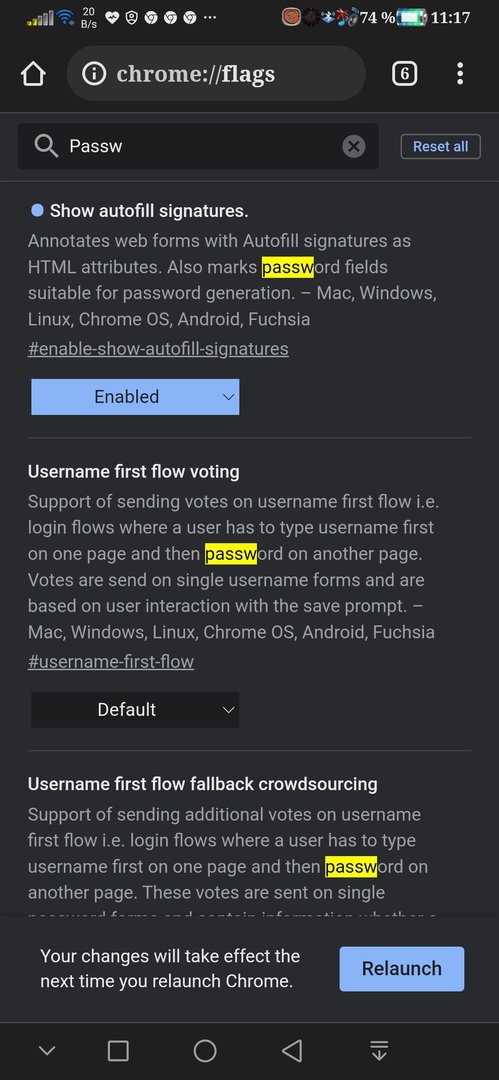Image resolution: width=499 pixels, height=1080 pixels.
Task: Focus the flags search field containing Passw
Action: (198, 146)
